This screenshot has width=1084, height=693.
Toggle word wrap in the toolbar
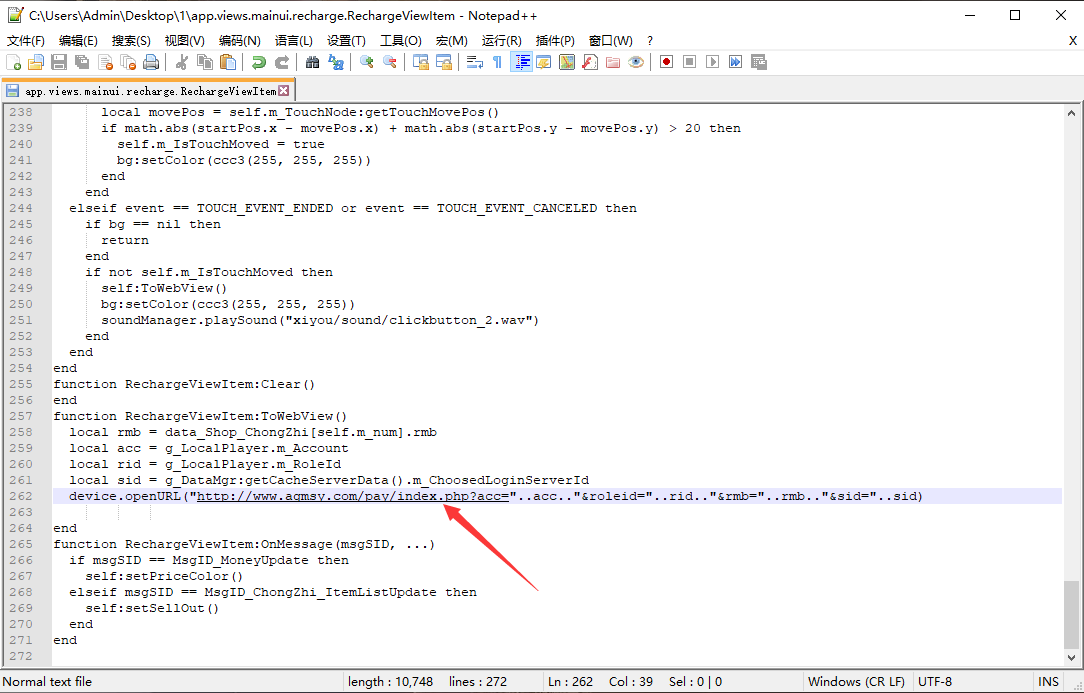click(x=474, y=62)
